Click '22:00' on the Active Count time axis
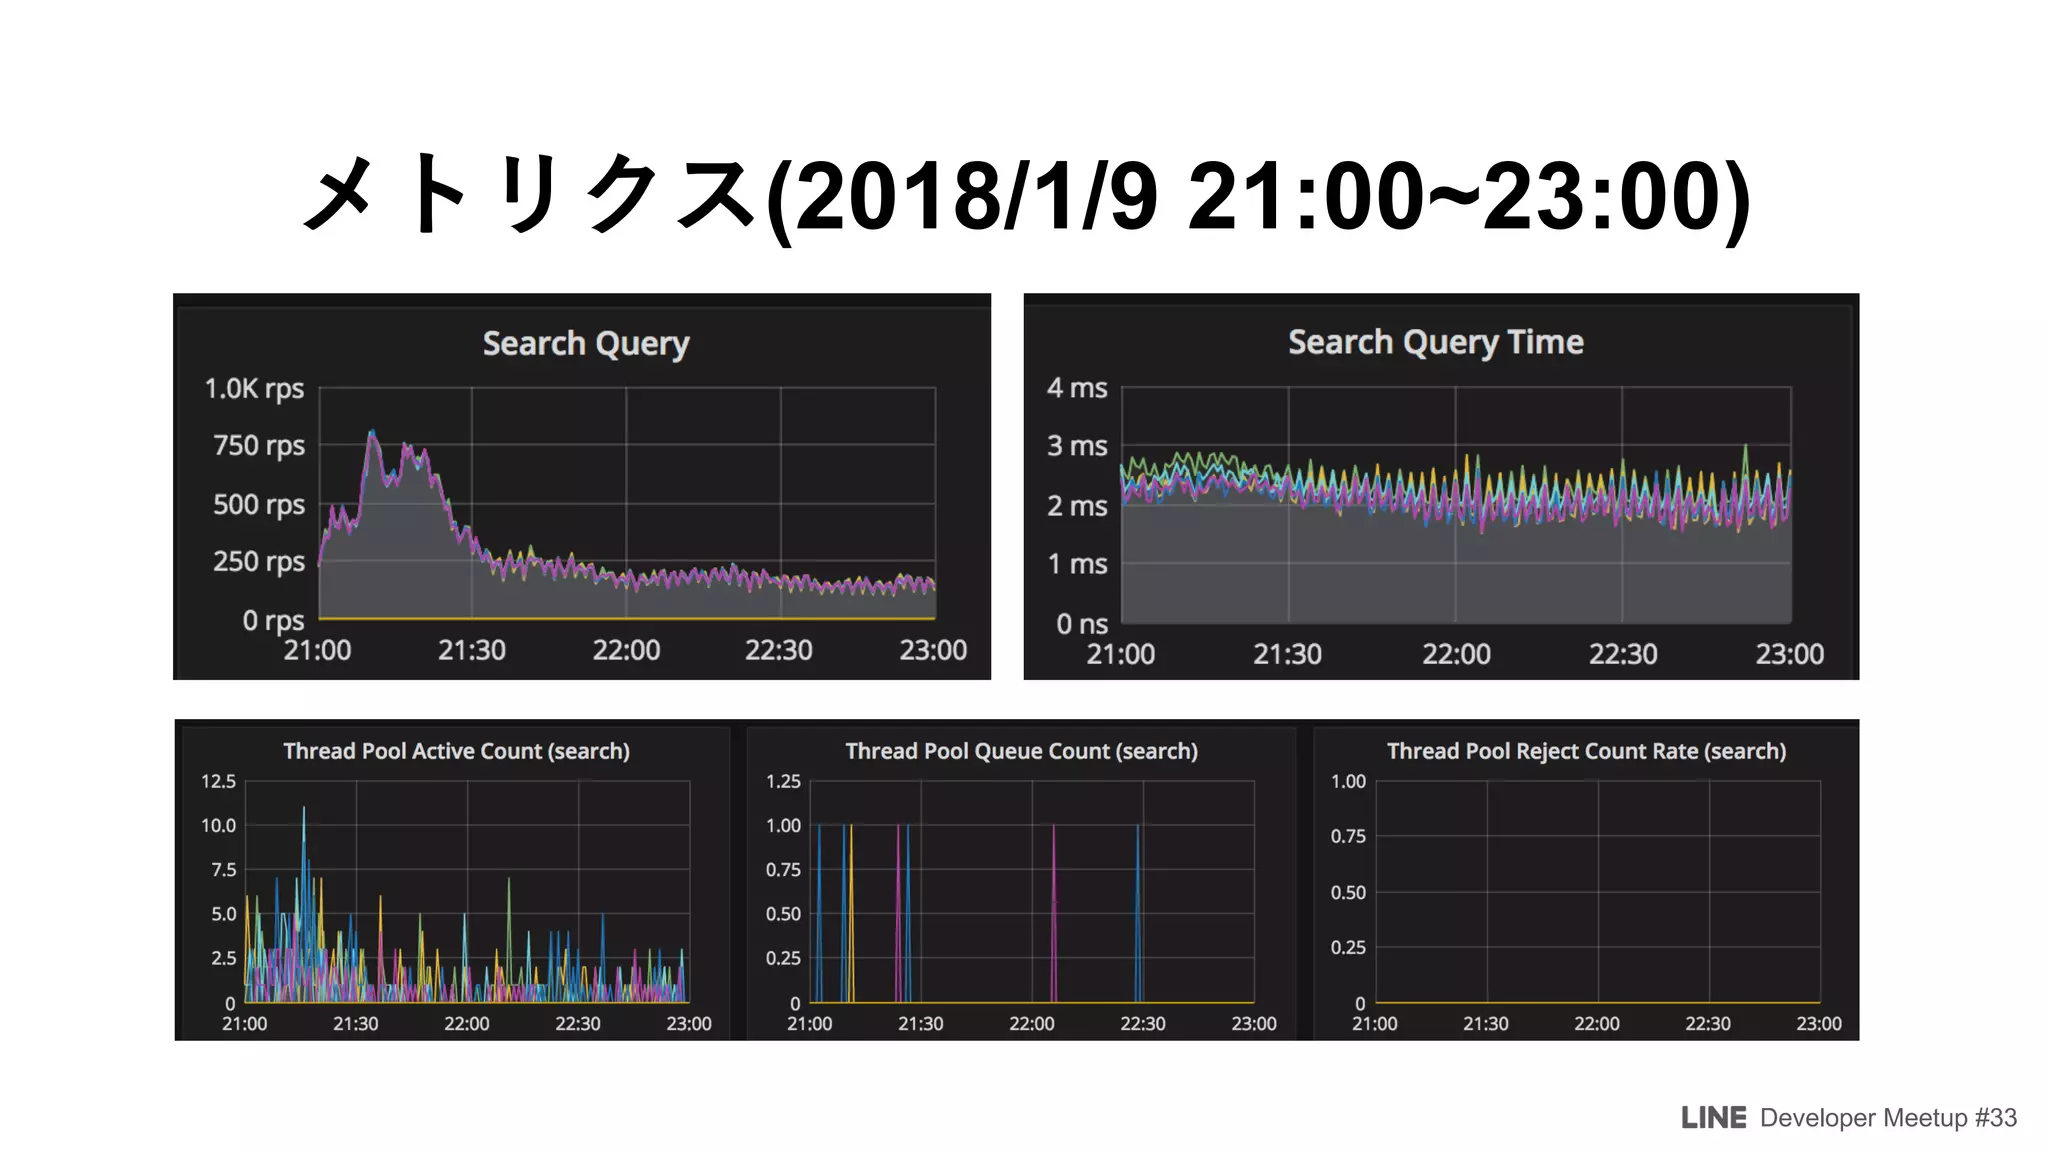This screenshot has height=1152, width=2048. (467, 1024)
